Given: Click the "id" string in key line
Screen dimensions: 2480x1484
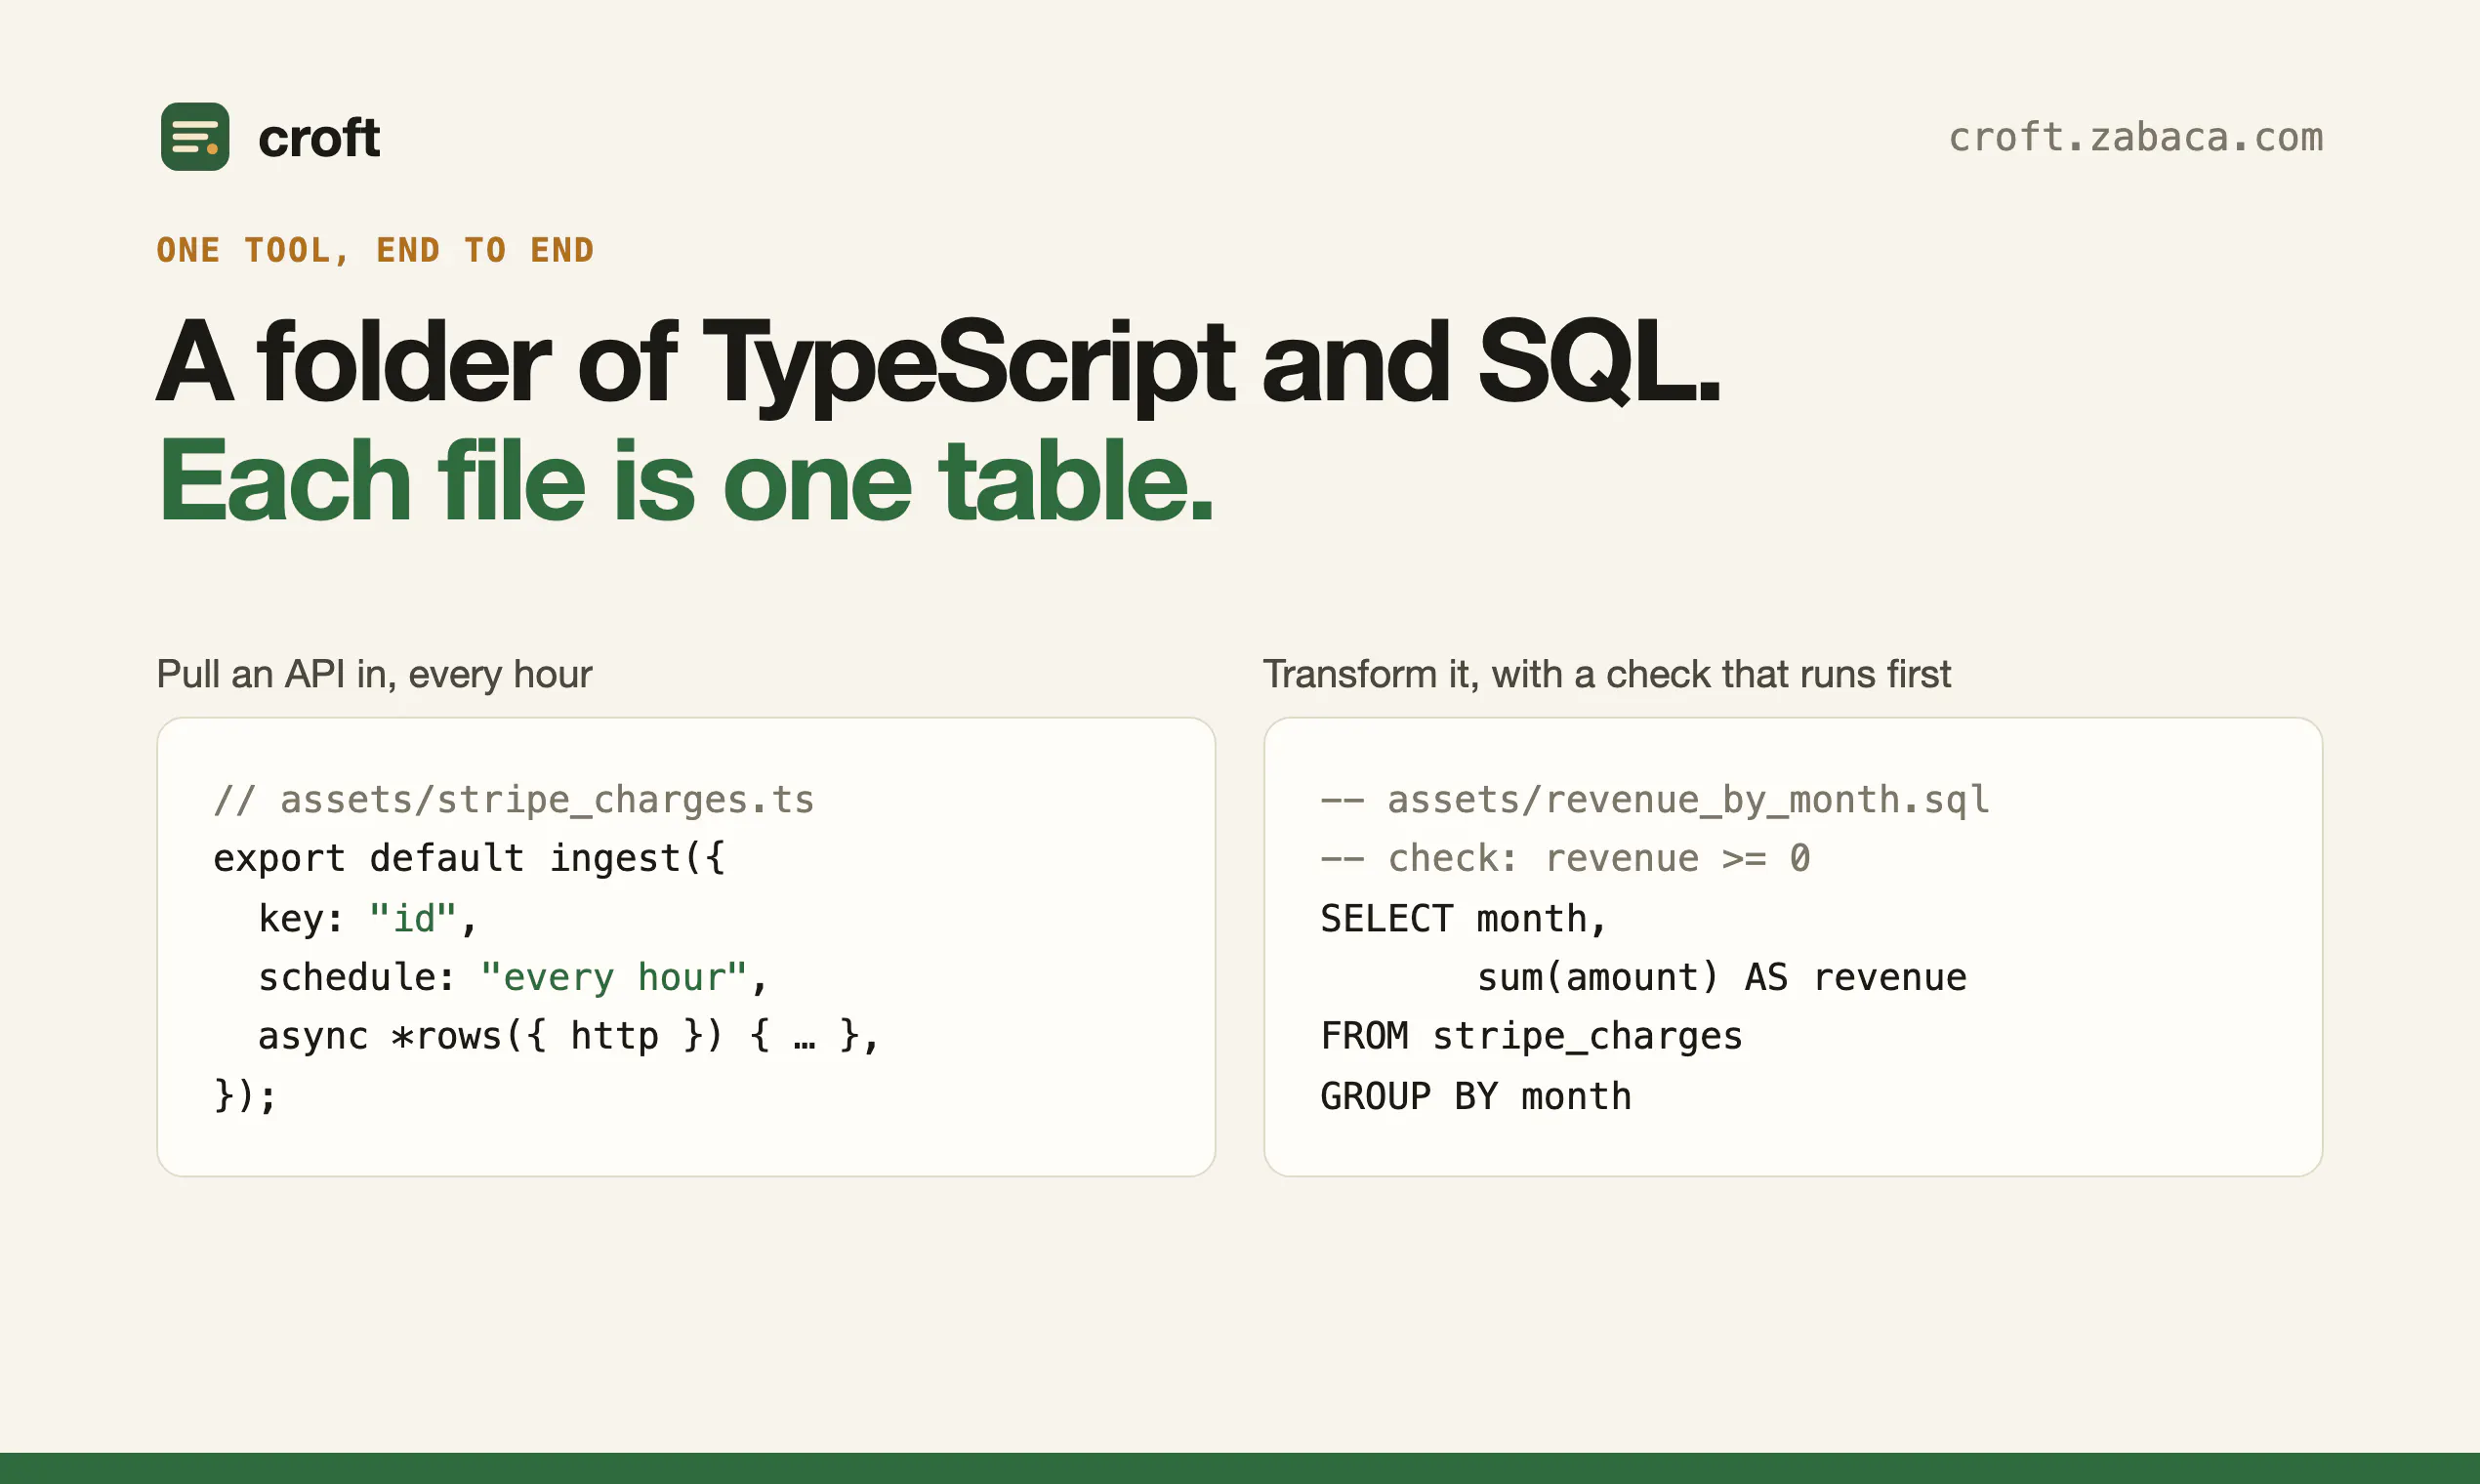Looking at the screenshot, I should (413, 919).
